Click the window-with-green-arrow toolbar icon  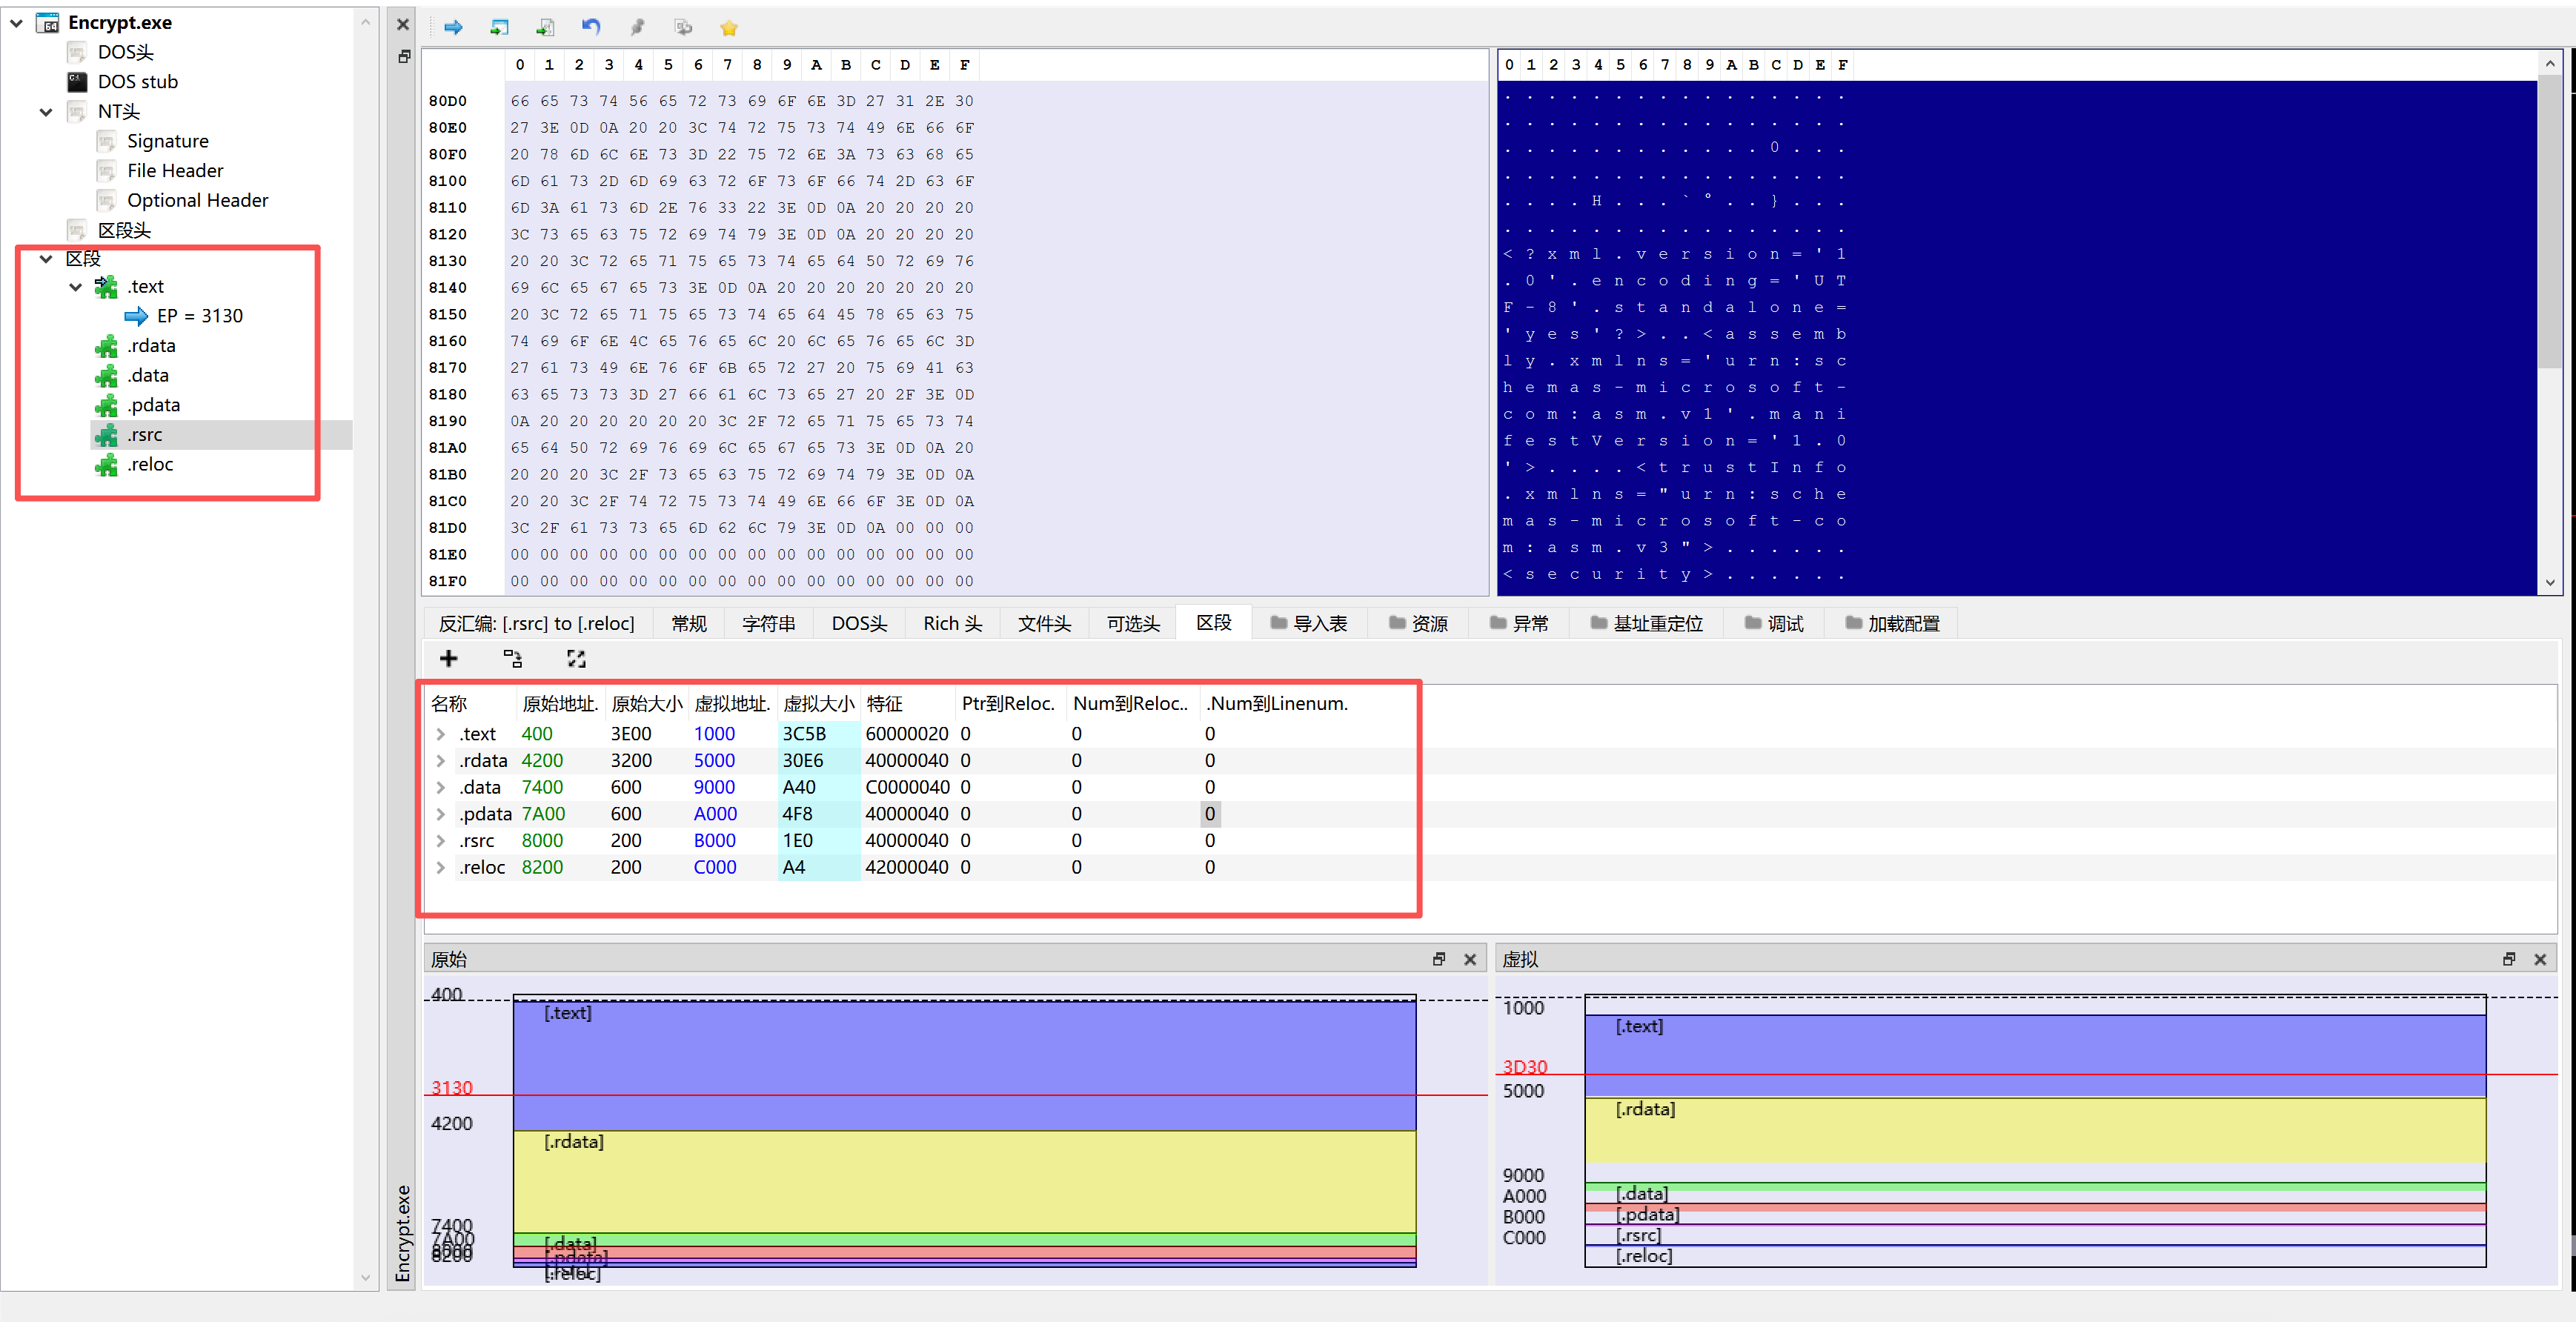(499, 27)
